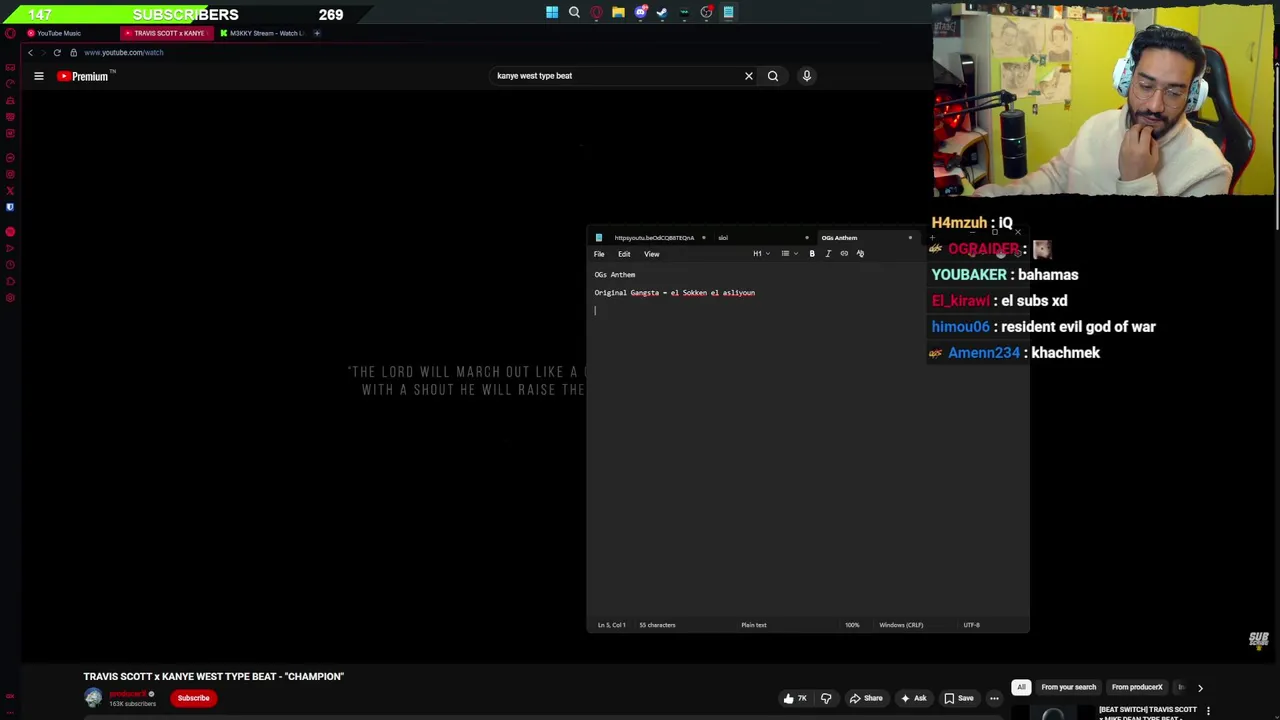Click the browser address bar
This screenshot has height=720, width=1280.
(x=124, y=52)
